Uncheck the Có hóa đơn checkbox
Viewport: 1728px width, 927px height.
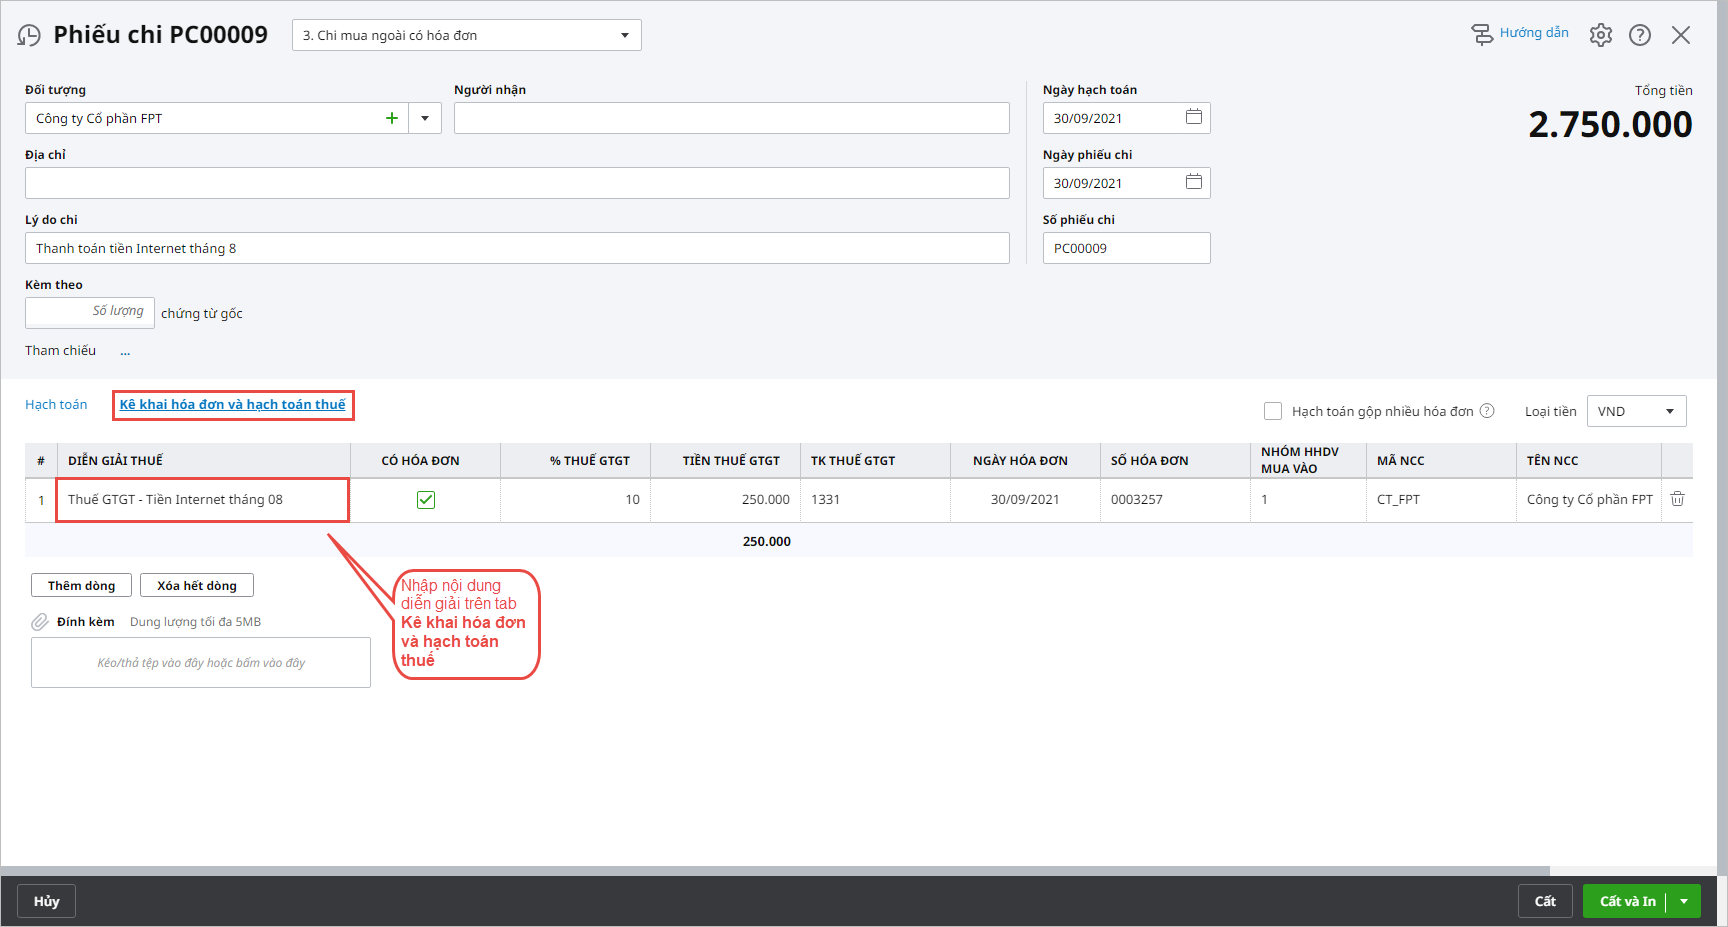426,500
